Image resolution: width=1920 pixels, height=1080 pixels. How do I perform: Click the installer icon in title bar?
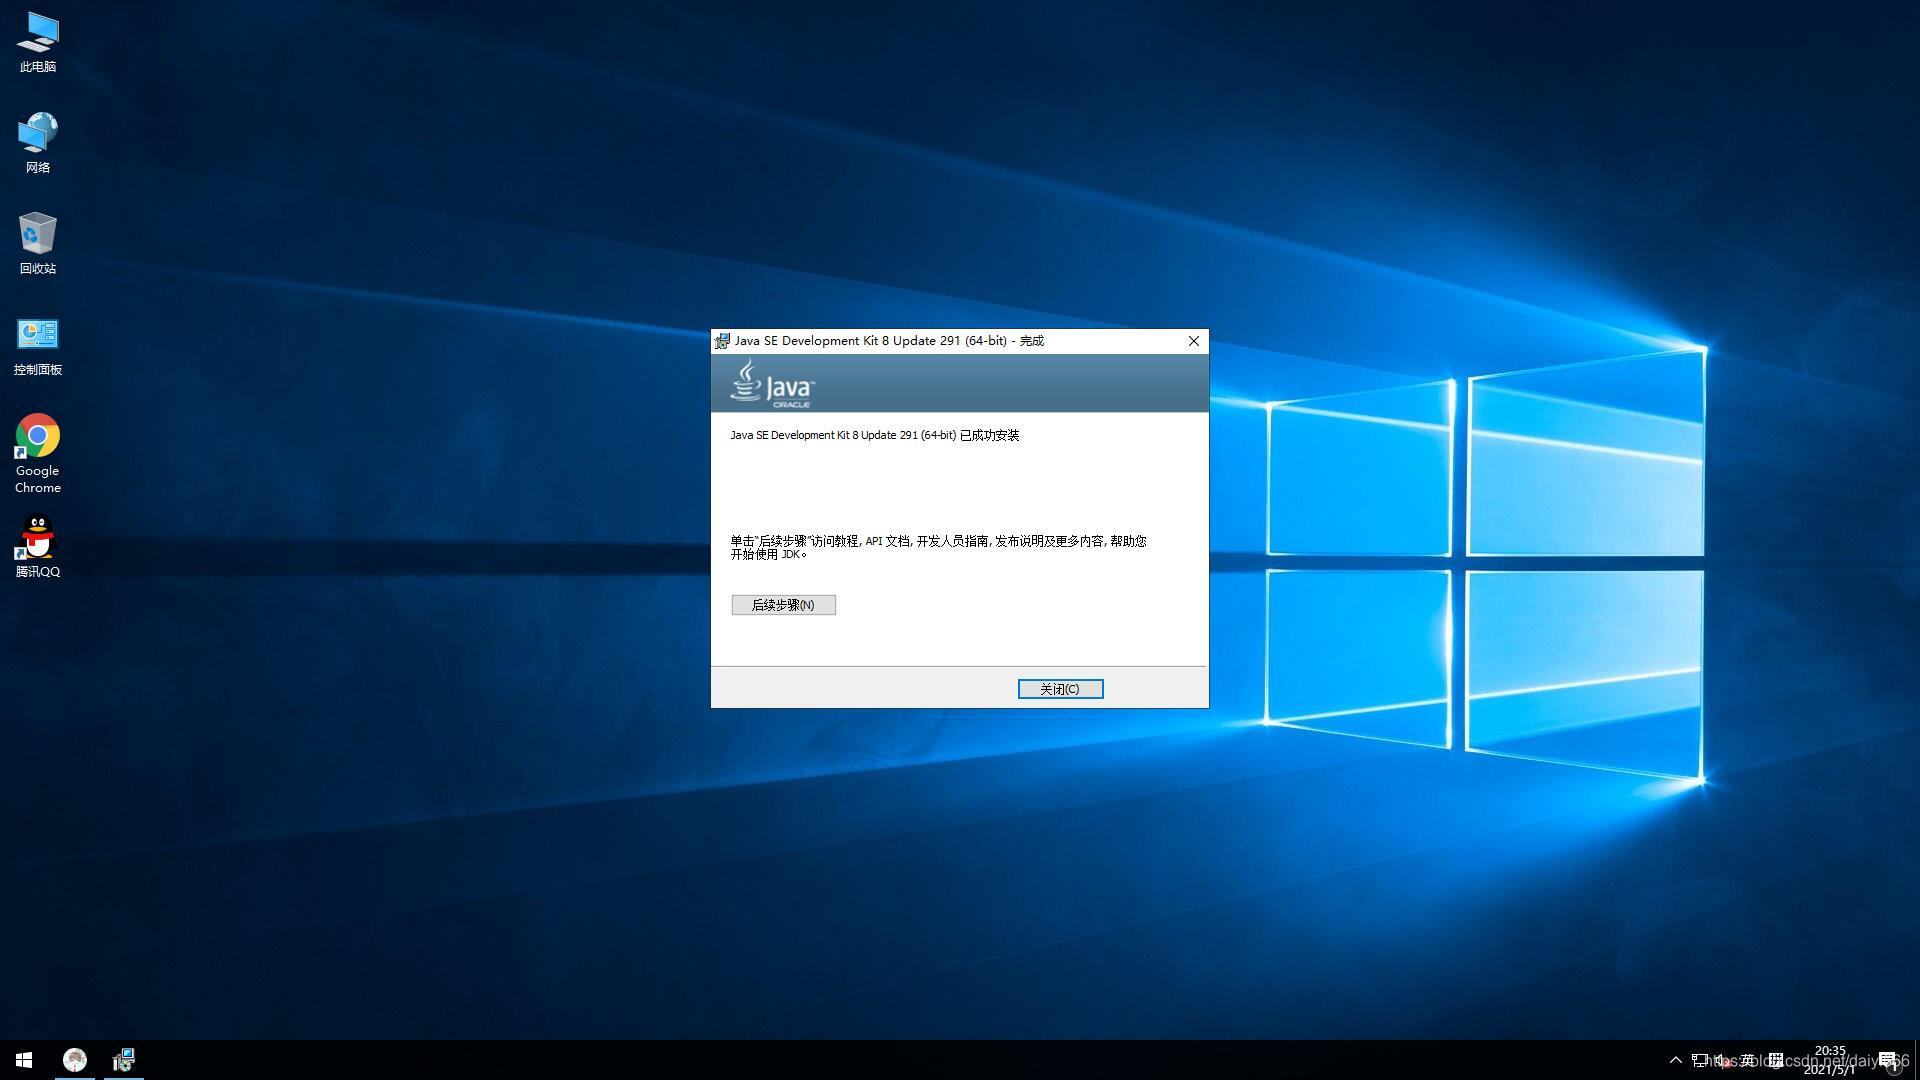coord(722,341)
